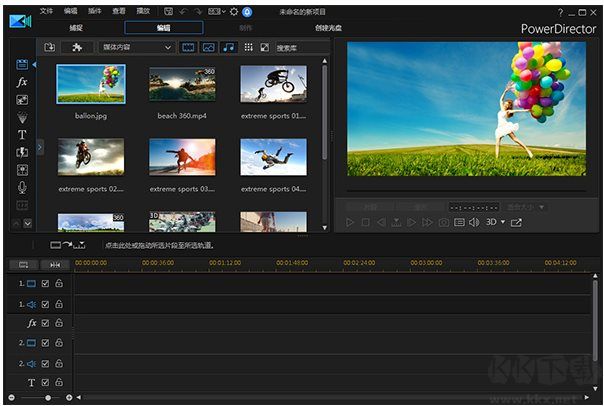Click the plug-ins puzzle piece icon
Screen dimensions: 604x406
coord(75,47)
